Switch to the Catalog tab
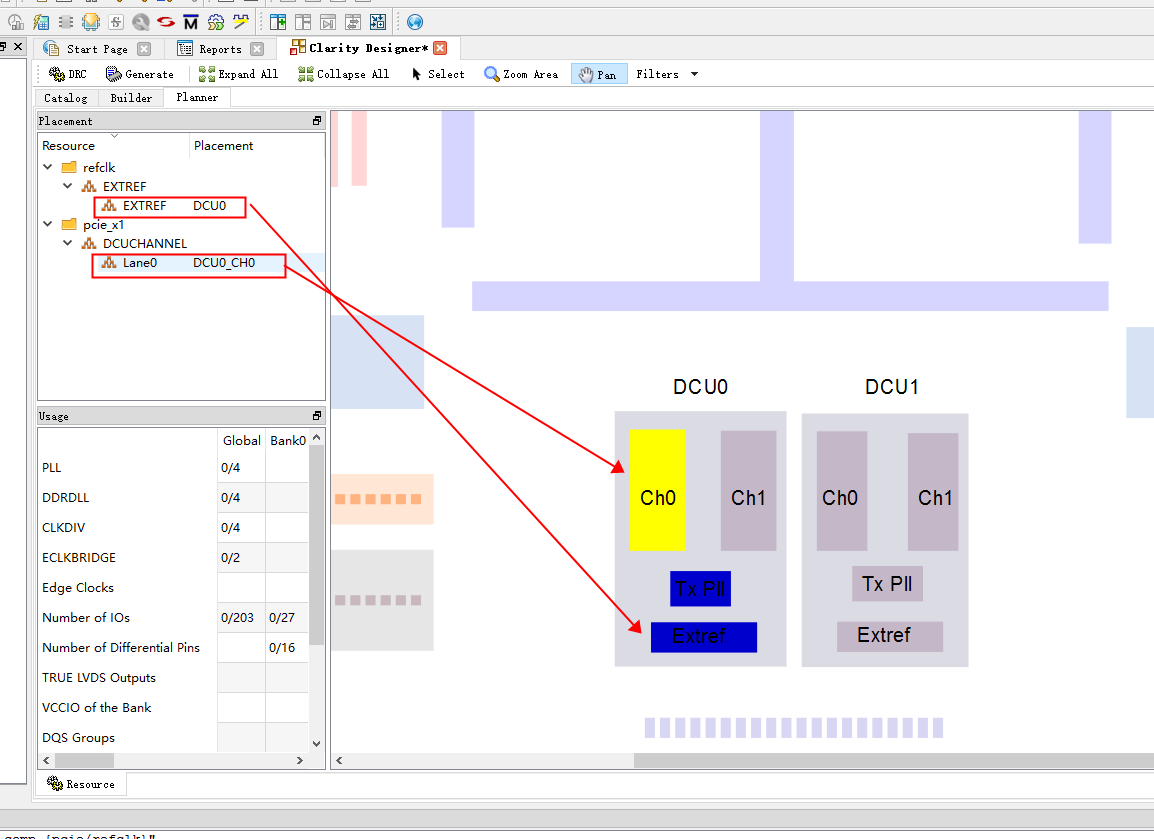Image resolution: width=1154 pixels, height=839 pixels. 65,98
